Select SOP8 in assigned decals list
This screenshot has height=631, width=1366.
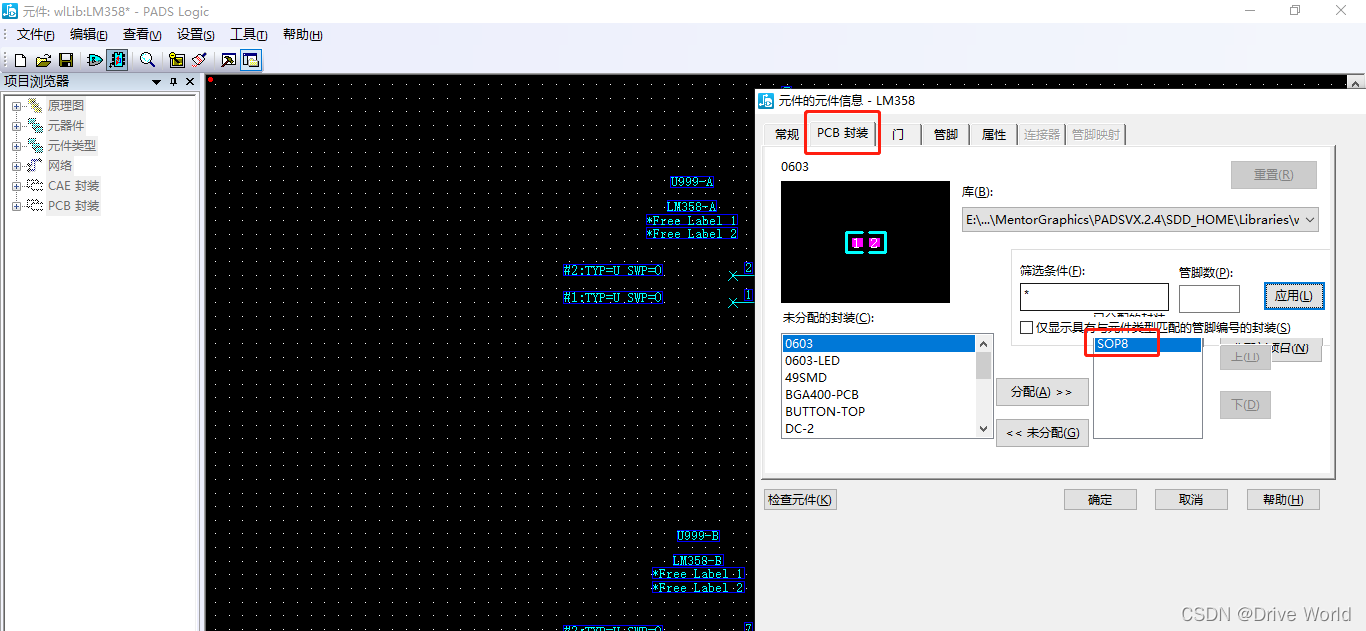tap(1147, 344)
